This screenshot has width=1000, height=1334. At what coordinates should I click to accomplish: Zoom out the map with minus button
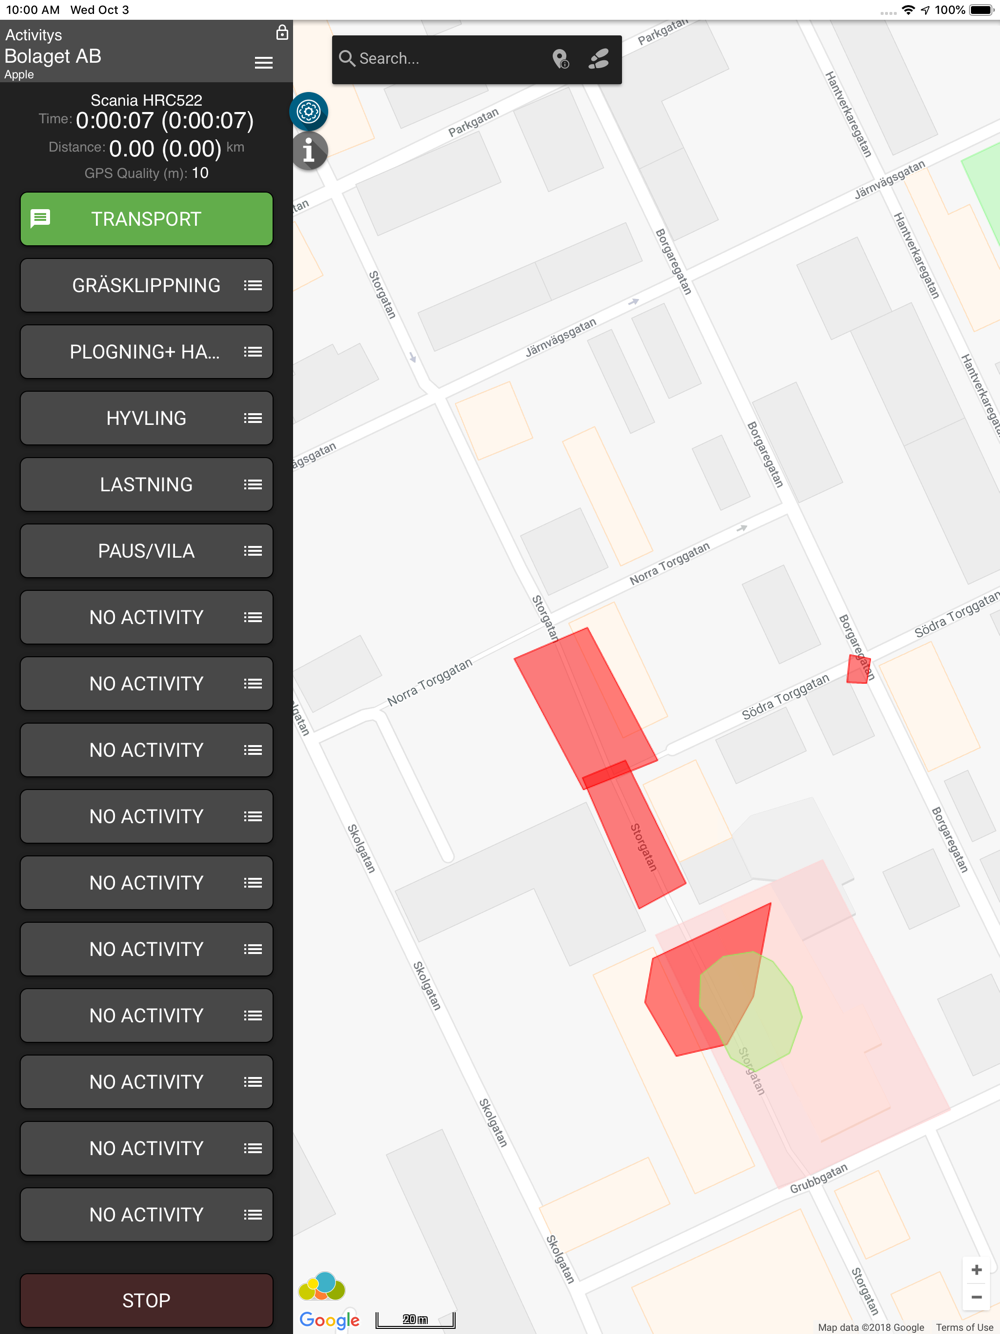(977, 1297)
